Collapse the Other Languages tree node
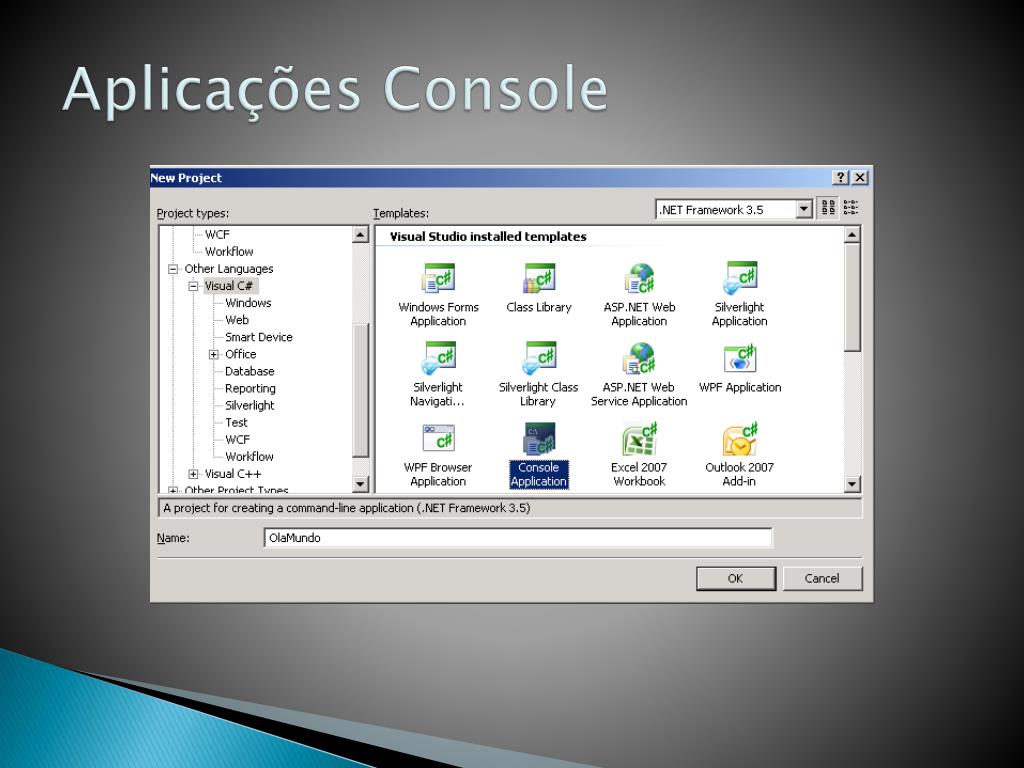The height and width of the screenshot is (768, 1024). point(173,269)
